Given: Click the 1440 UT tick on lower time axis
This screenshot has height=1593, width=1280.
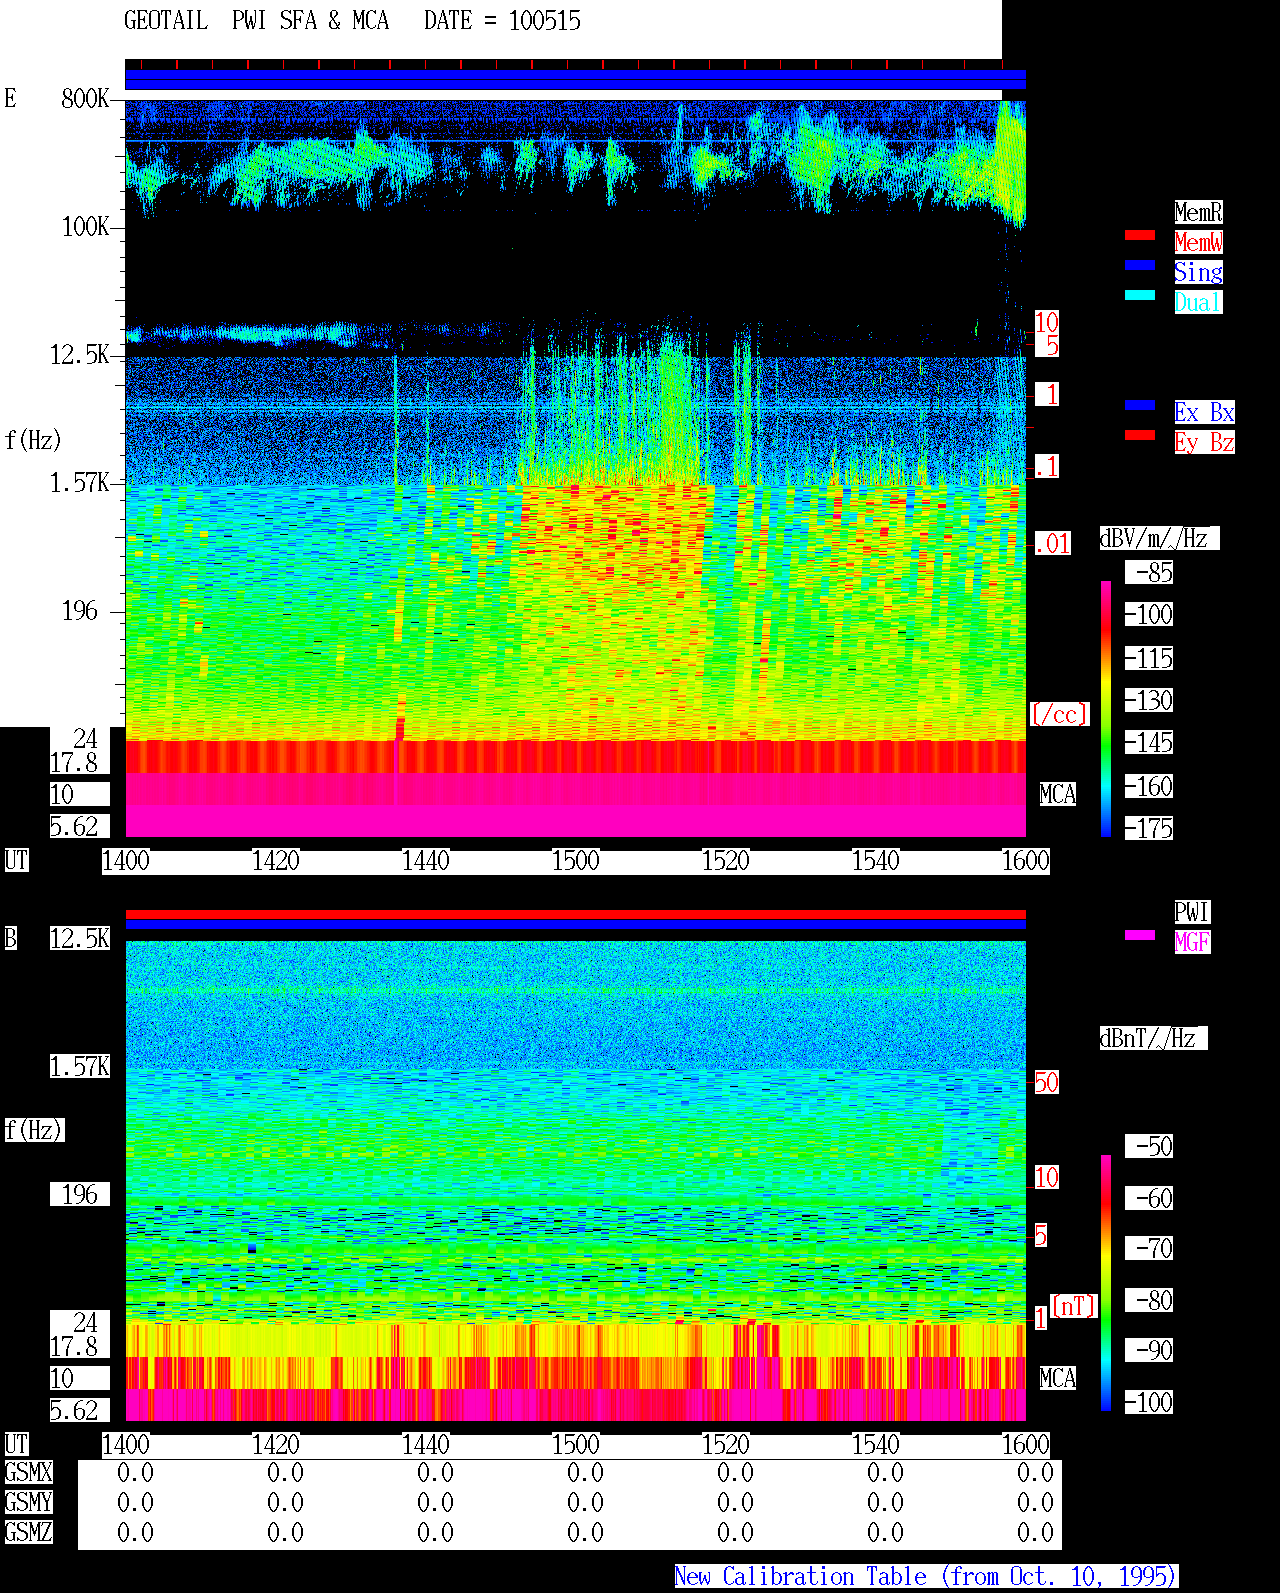Looking at the screenshot, I should (x=425, y=1444).
